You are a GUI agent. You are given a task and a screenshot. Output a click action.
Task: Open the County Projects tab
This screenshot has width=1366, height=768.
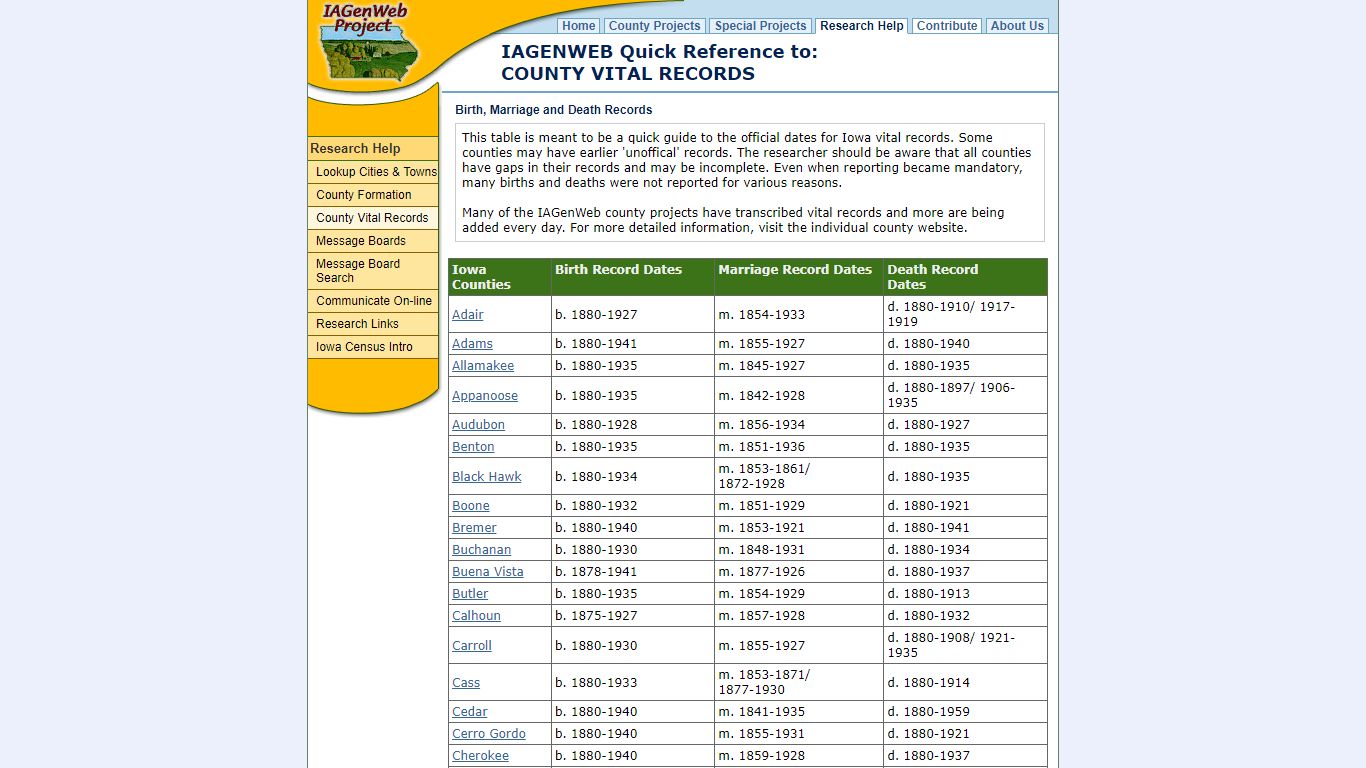point(655,26)
